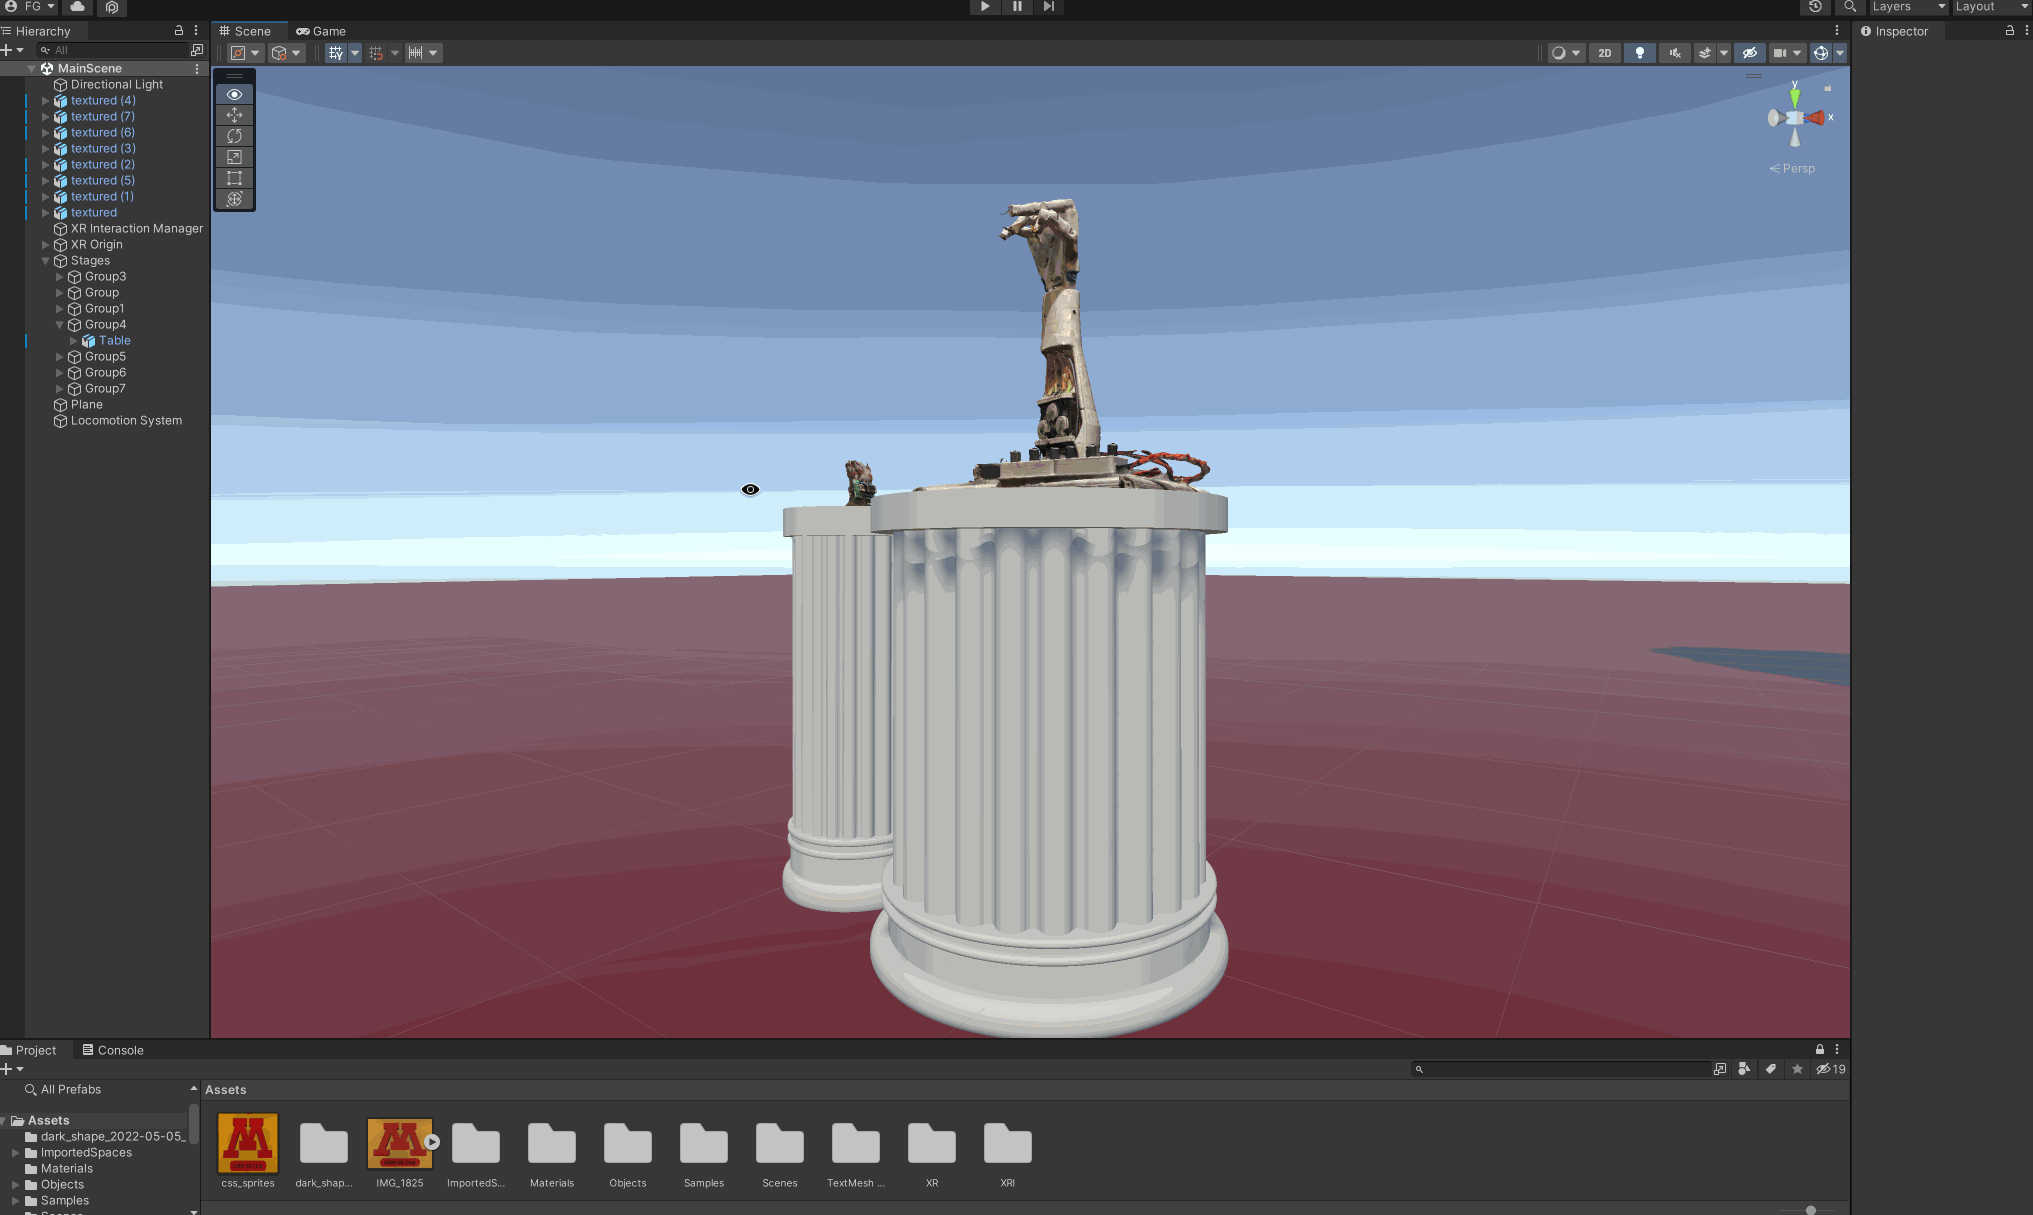Select the Rotate tool in scene toolbar

tap(234, 136)
